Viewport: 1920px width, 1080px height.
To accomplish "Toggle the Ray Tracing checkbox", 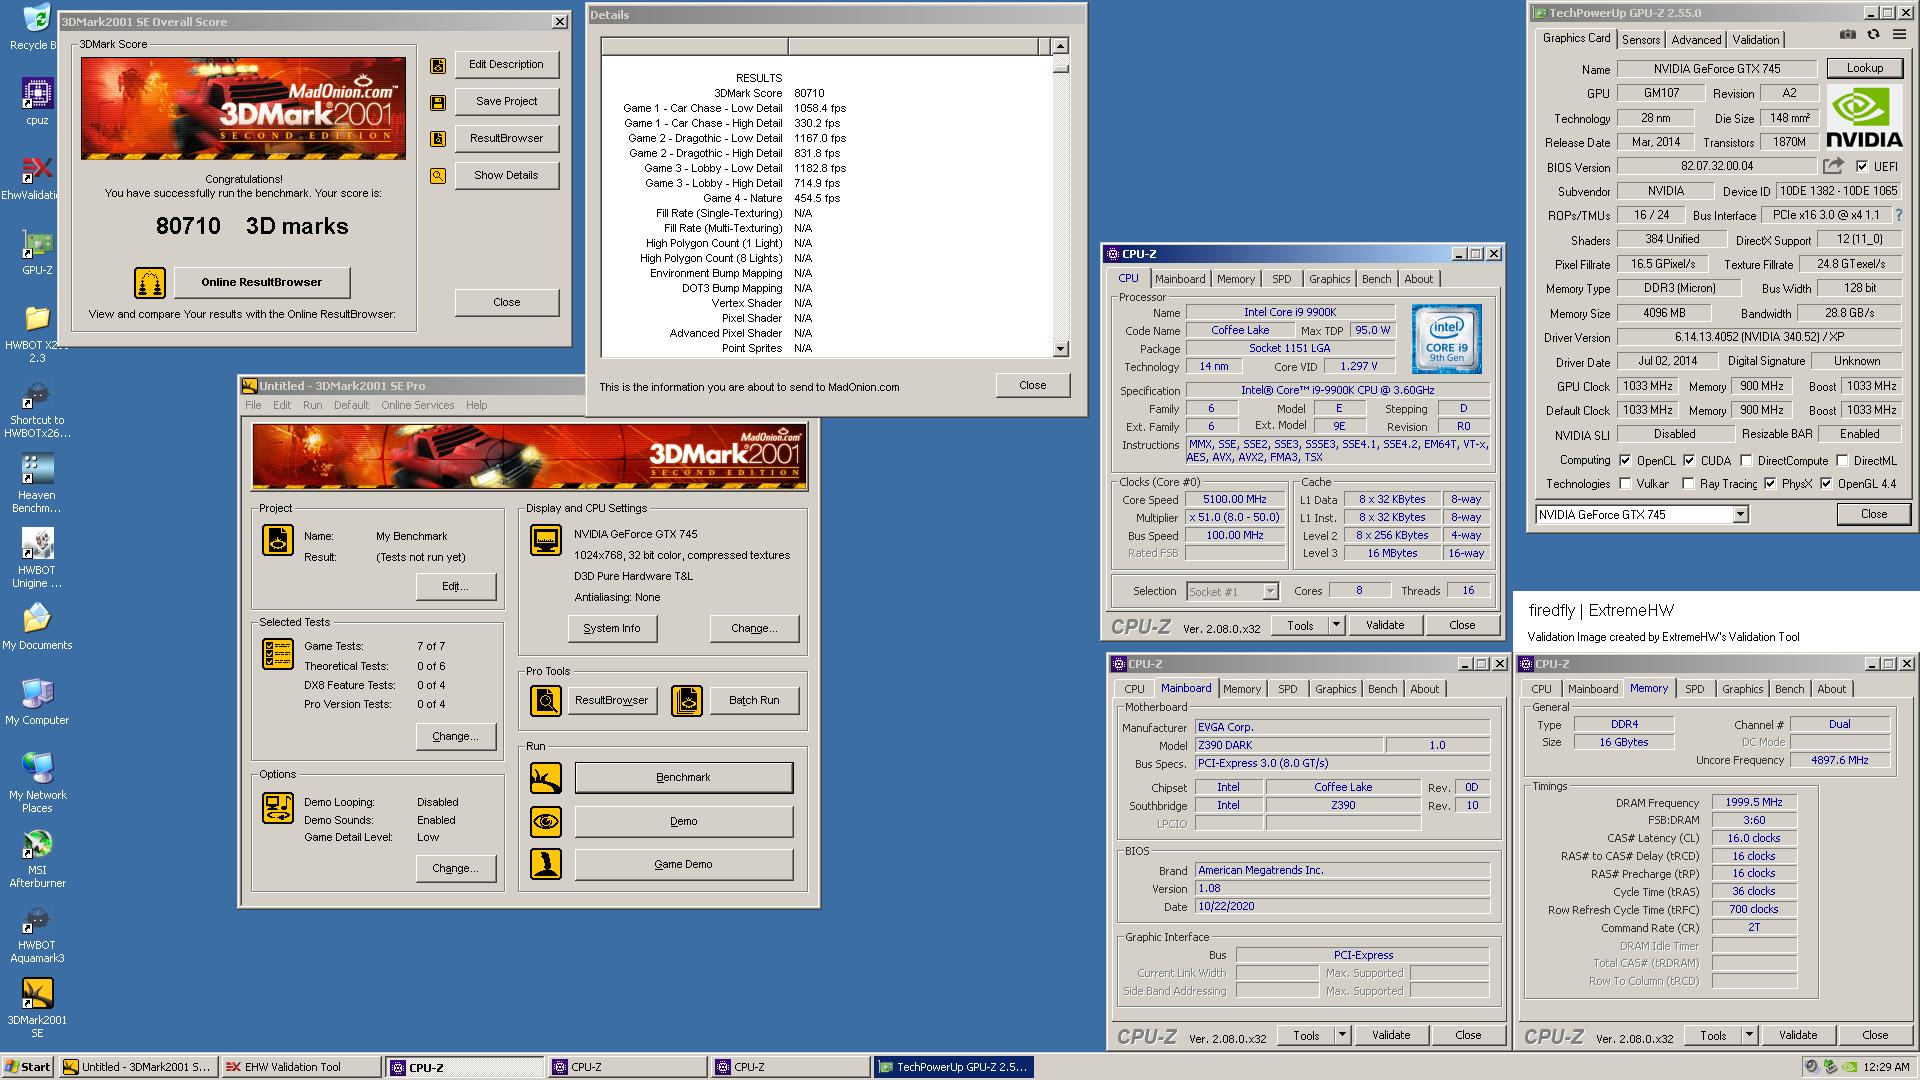I will click(x=1688, y=483).
